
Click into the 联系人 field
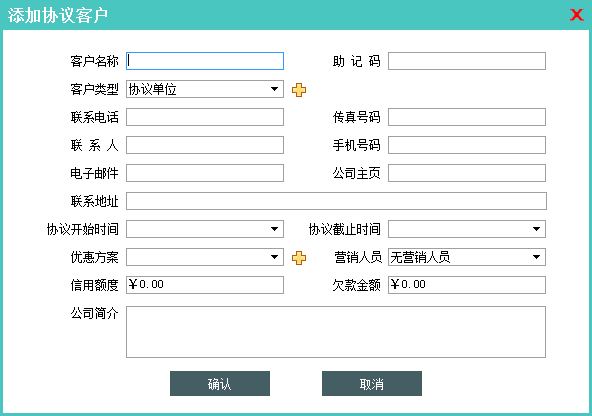[x=205, y=145]
